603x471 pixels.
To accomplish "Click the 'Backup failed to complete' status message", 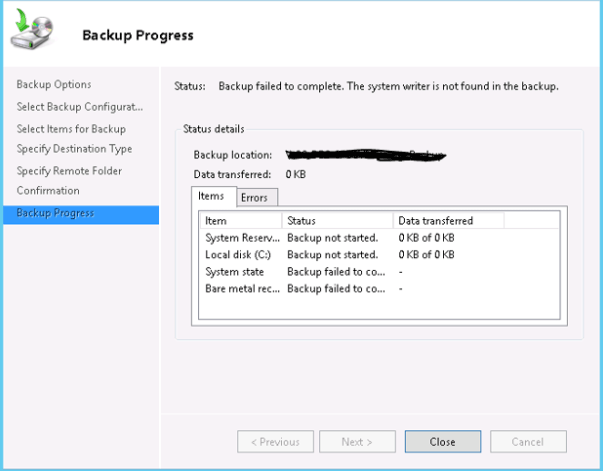I will point(388,86).
